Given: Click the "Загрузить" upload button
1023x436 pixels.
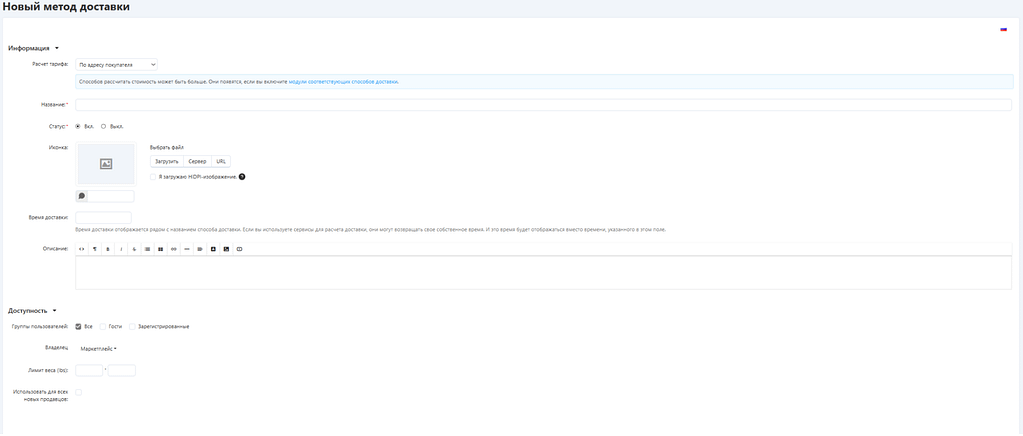Looking at the screenshot, I should [166, 160].
